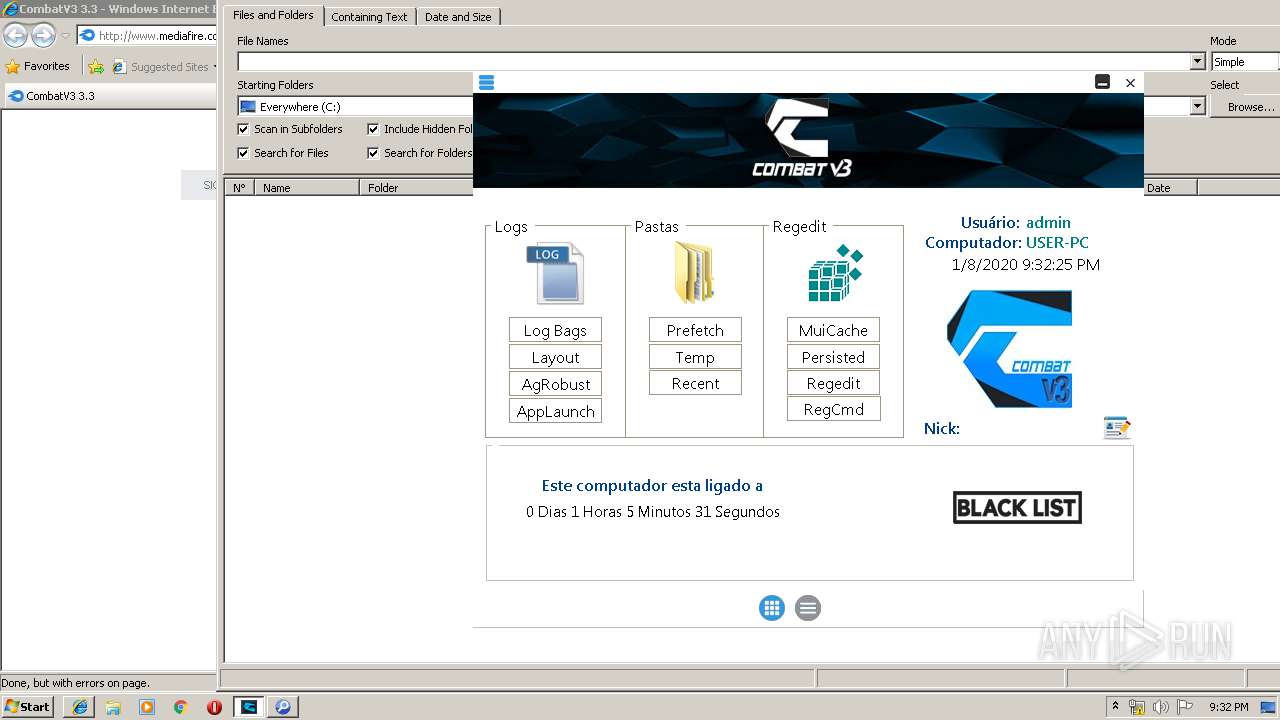The width and height of the screenshot is (1280, 720).
Task: Toggle Search for Folders checkbox
Action: click(373, 153)
